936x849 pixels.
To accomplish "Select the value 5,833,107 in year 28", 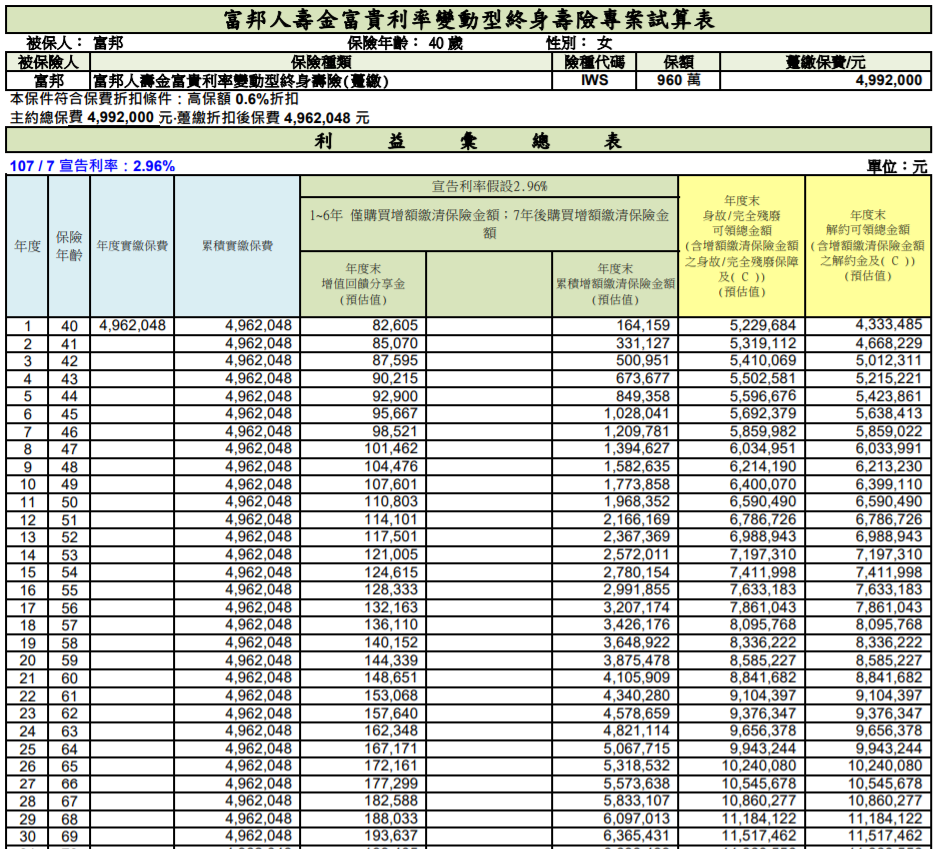I will click(636, 801).
